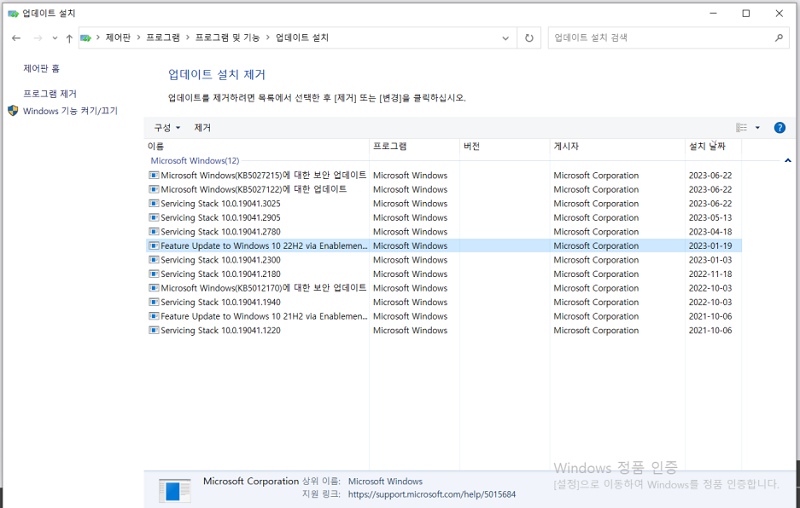Select Servicing Stack 10.0.19041.2905 name

(220, 217)
